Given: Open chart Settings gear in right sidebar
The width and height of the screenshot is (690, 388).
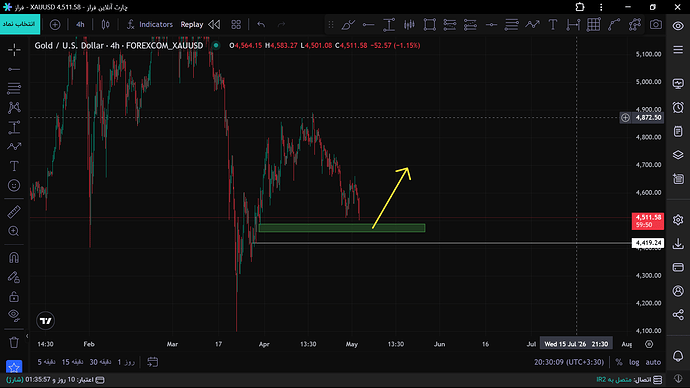Looking at the screenshot, I should coord(678,220).
